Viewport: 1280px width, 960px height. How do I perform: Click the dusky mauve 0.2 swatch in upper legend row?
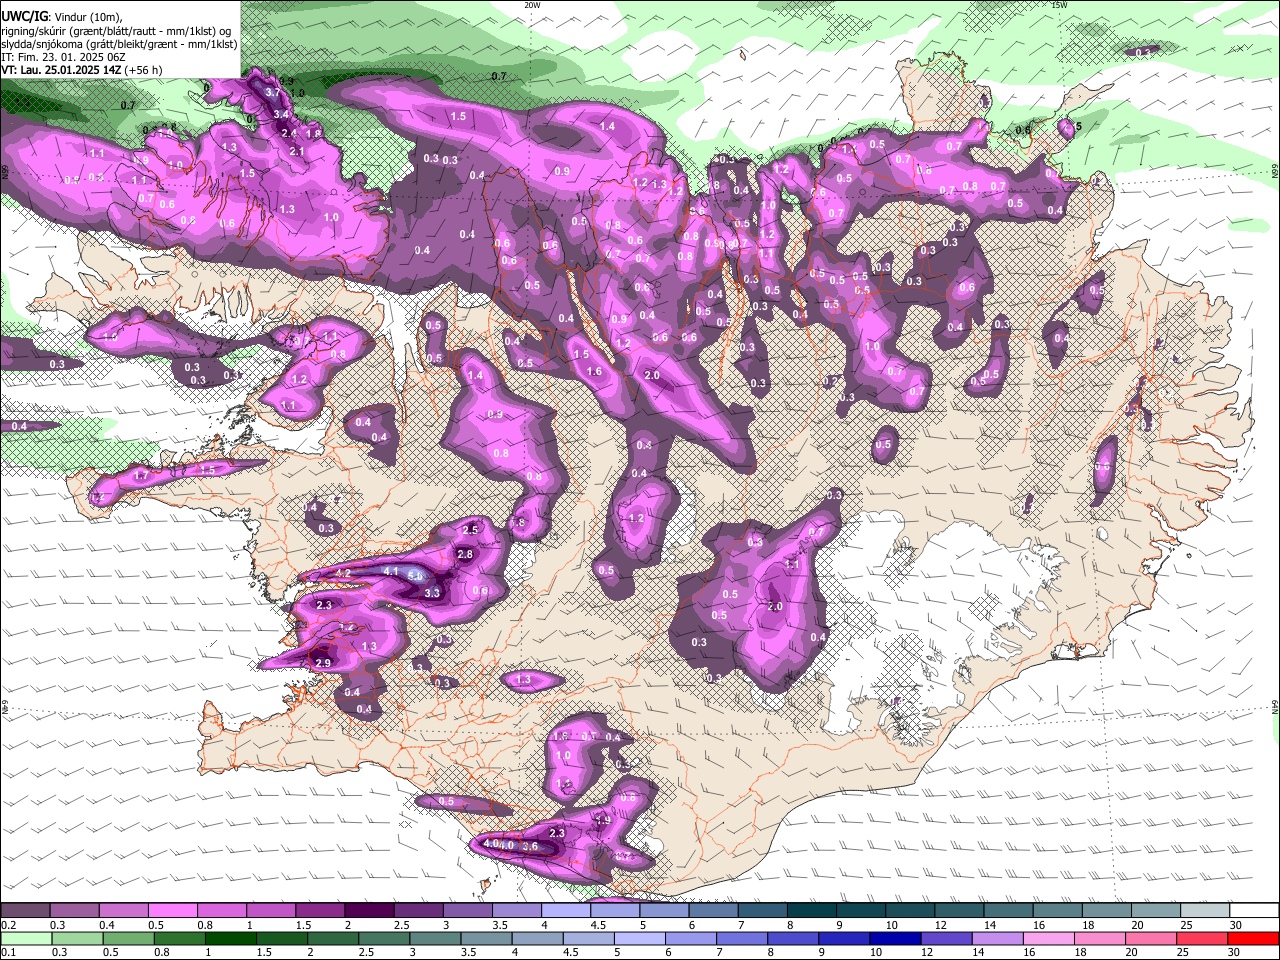click(25, 911)
